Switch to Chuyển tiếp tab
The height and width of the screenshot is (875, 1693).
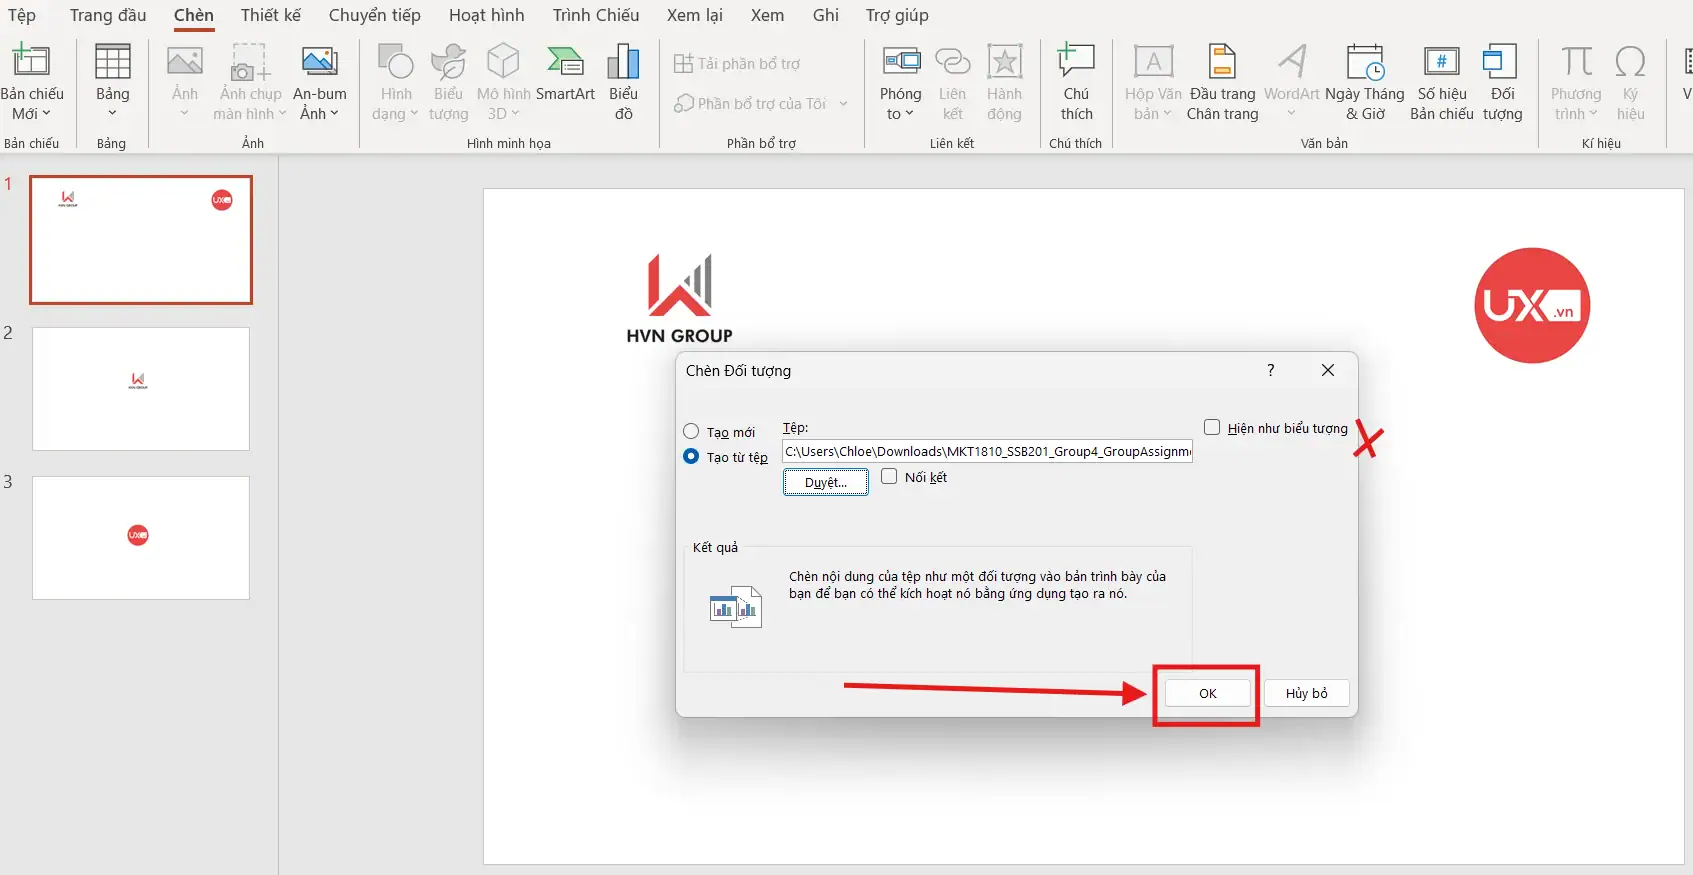[375, 15]
